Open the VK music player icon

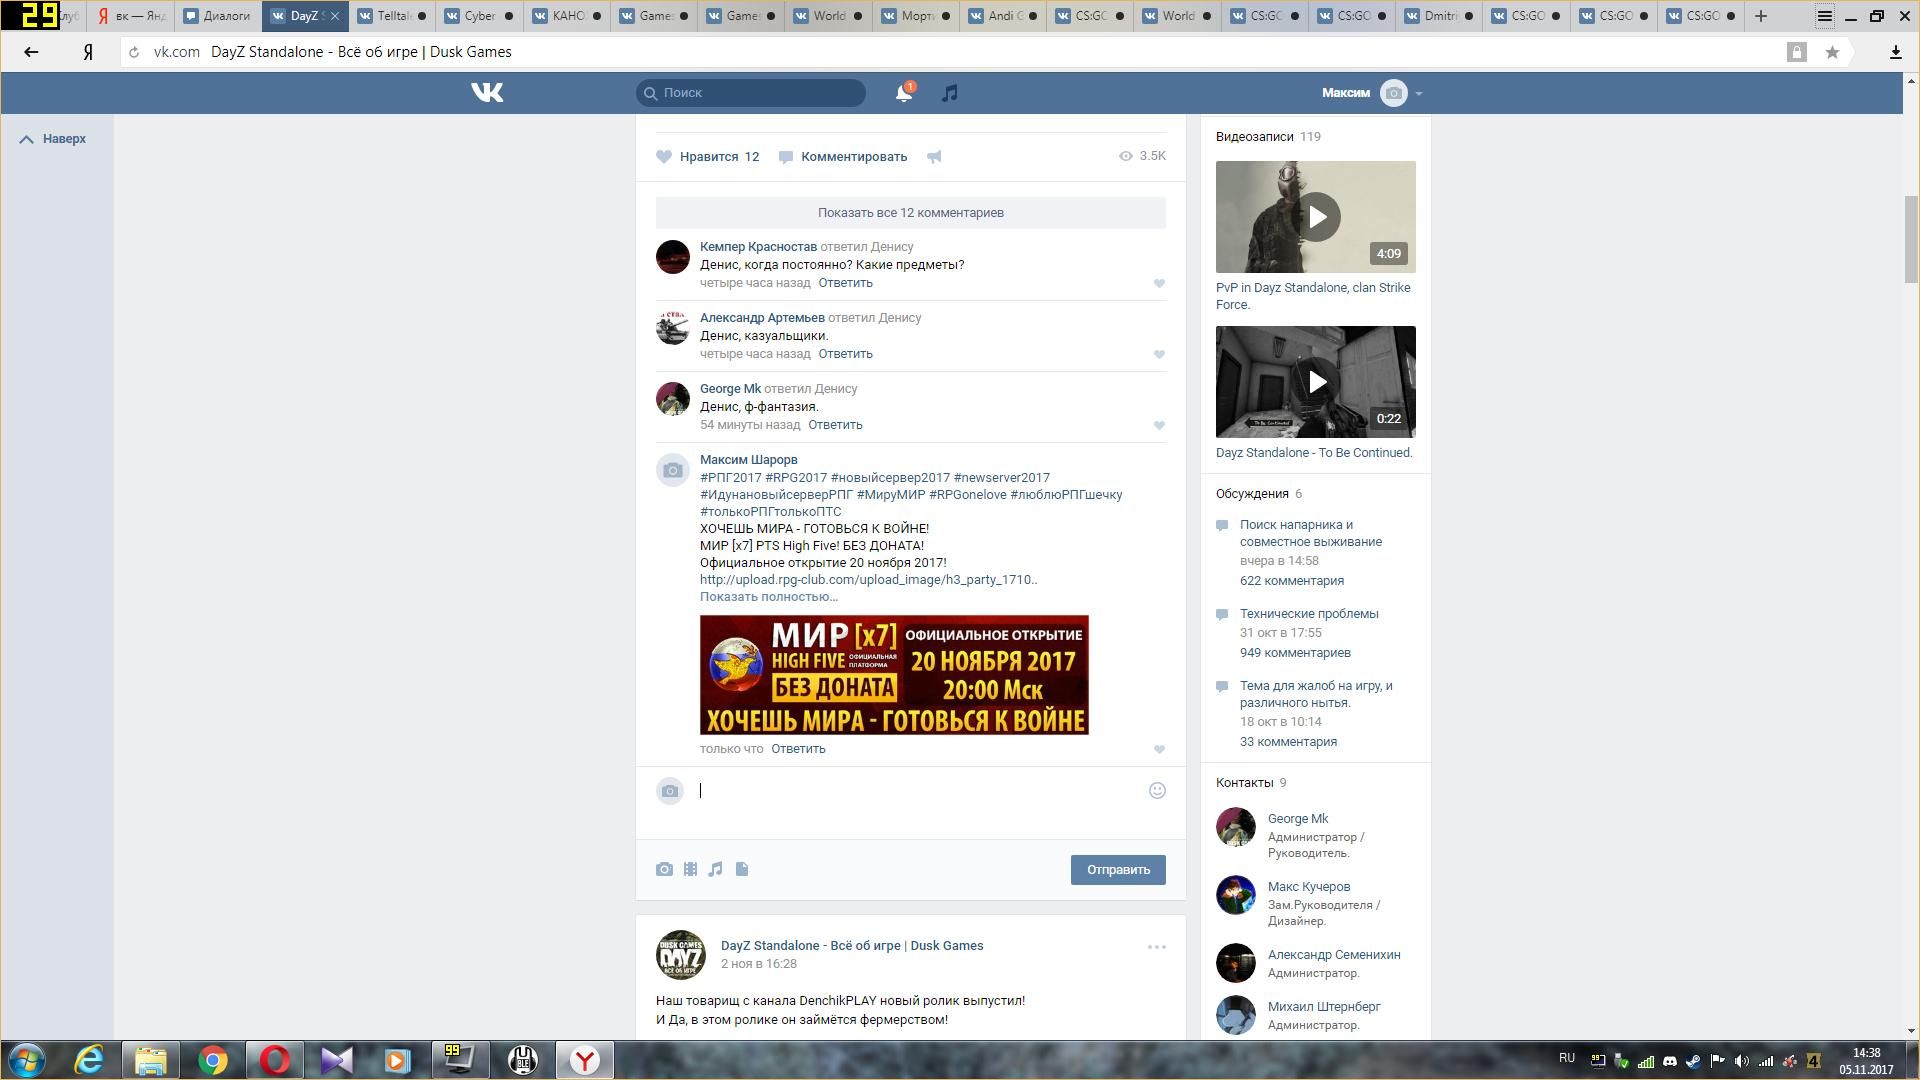[950, 93]
